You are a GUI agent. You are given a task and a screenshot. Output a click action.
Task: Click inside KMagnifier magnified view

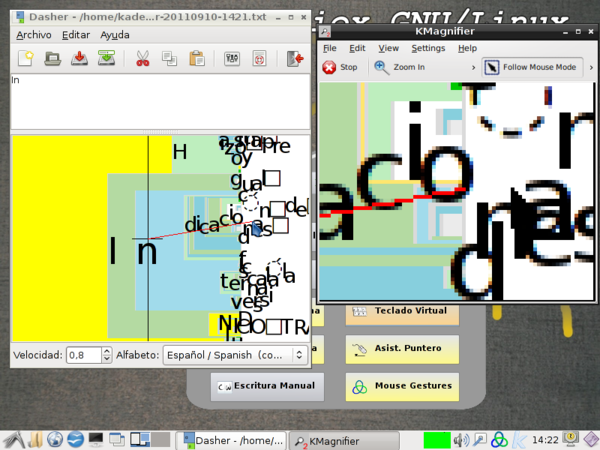(x=457, y=191)
